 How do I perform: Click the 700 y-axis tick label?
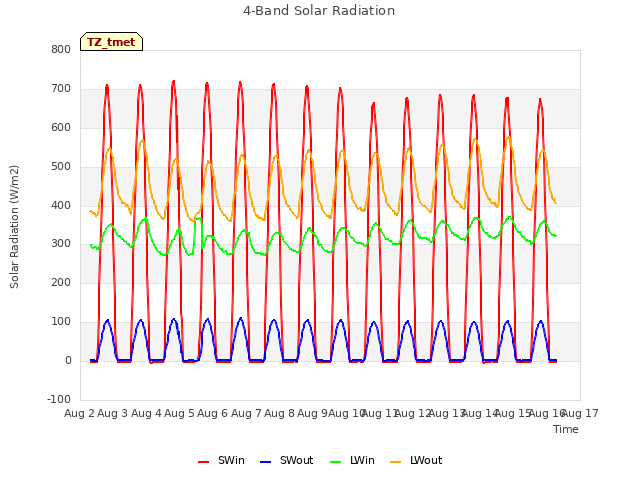point(61,89)
